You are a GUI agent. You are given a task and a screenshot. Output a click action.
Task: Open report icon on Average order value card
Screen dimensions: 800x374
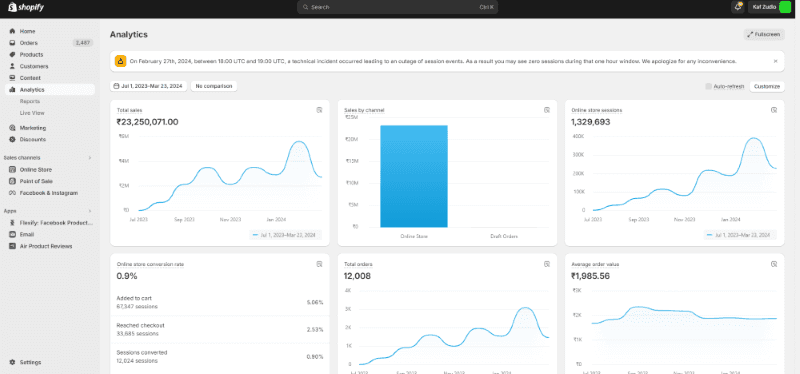(774, 264)
